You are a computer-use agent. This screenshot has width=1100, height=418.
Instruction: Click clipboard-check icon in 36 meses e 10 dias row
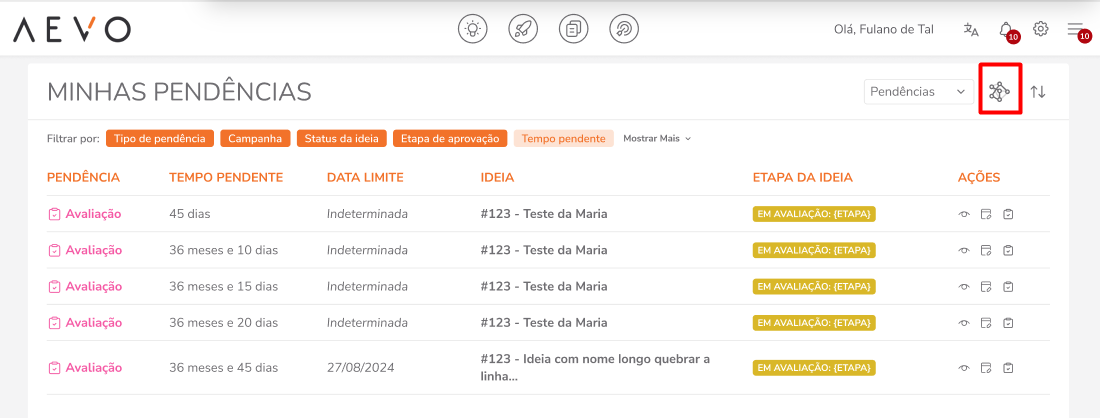click(x=1008, y=250)
